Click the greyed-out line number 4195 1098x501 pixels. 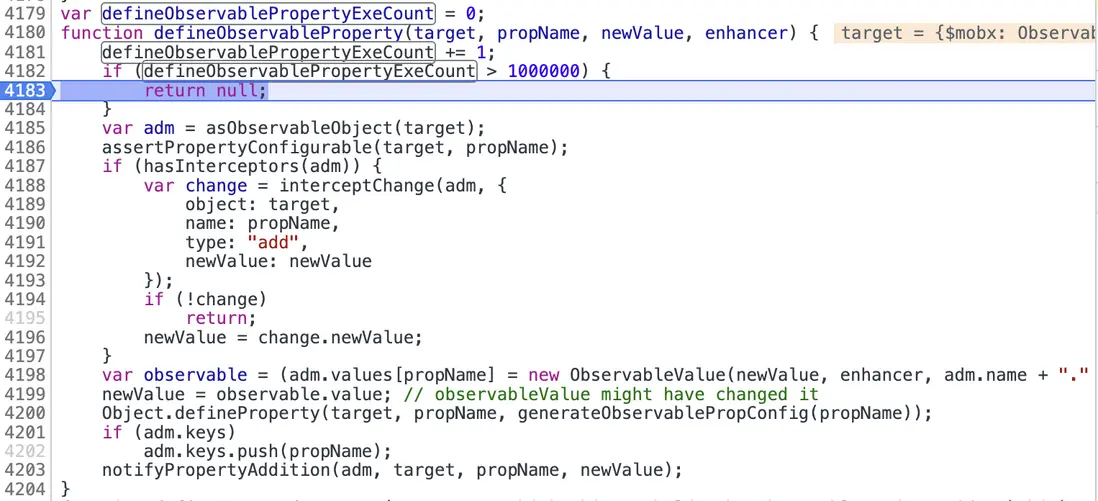tap(25, 318)
